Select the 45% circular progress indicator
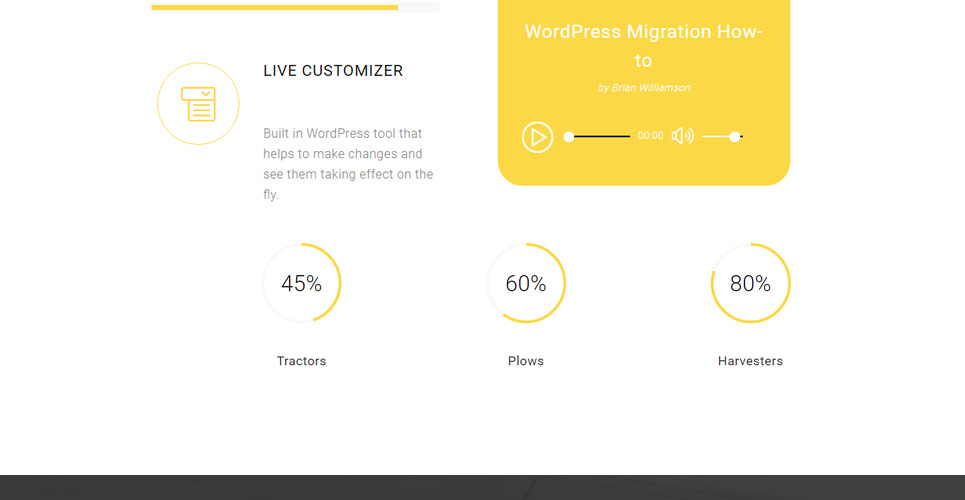 coord(301,284)
